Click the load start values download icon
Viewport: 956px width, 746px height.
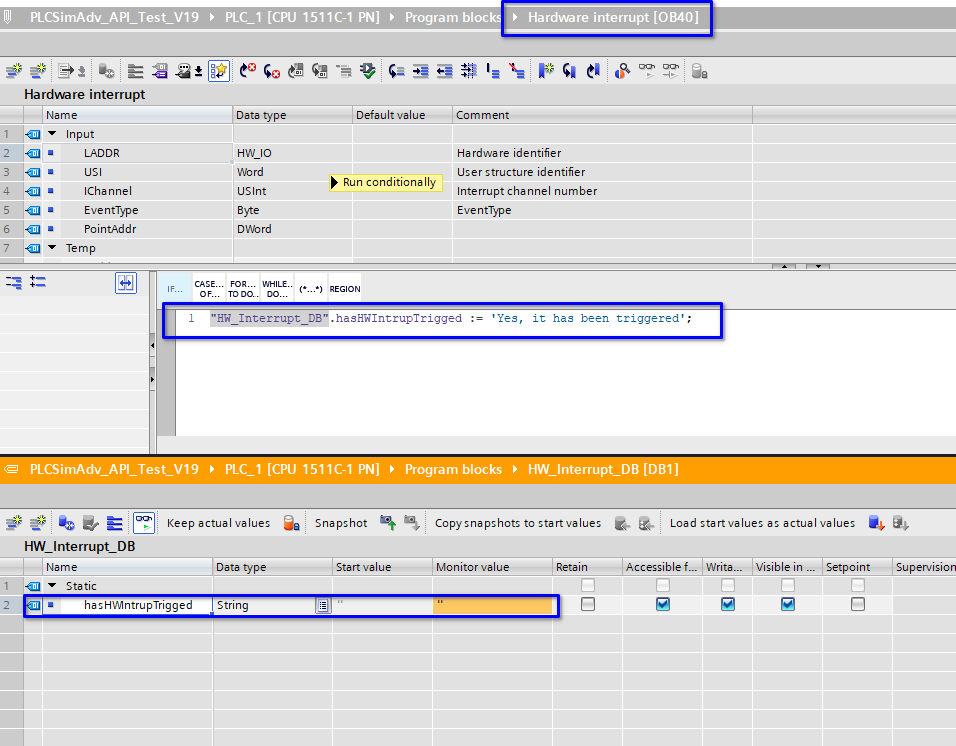(x=876, y=523)
